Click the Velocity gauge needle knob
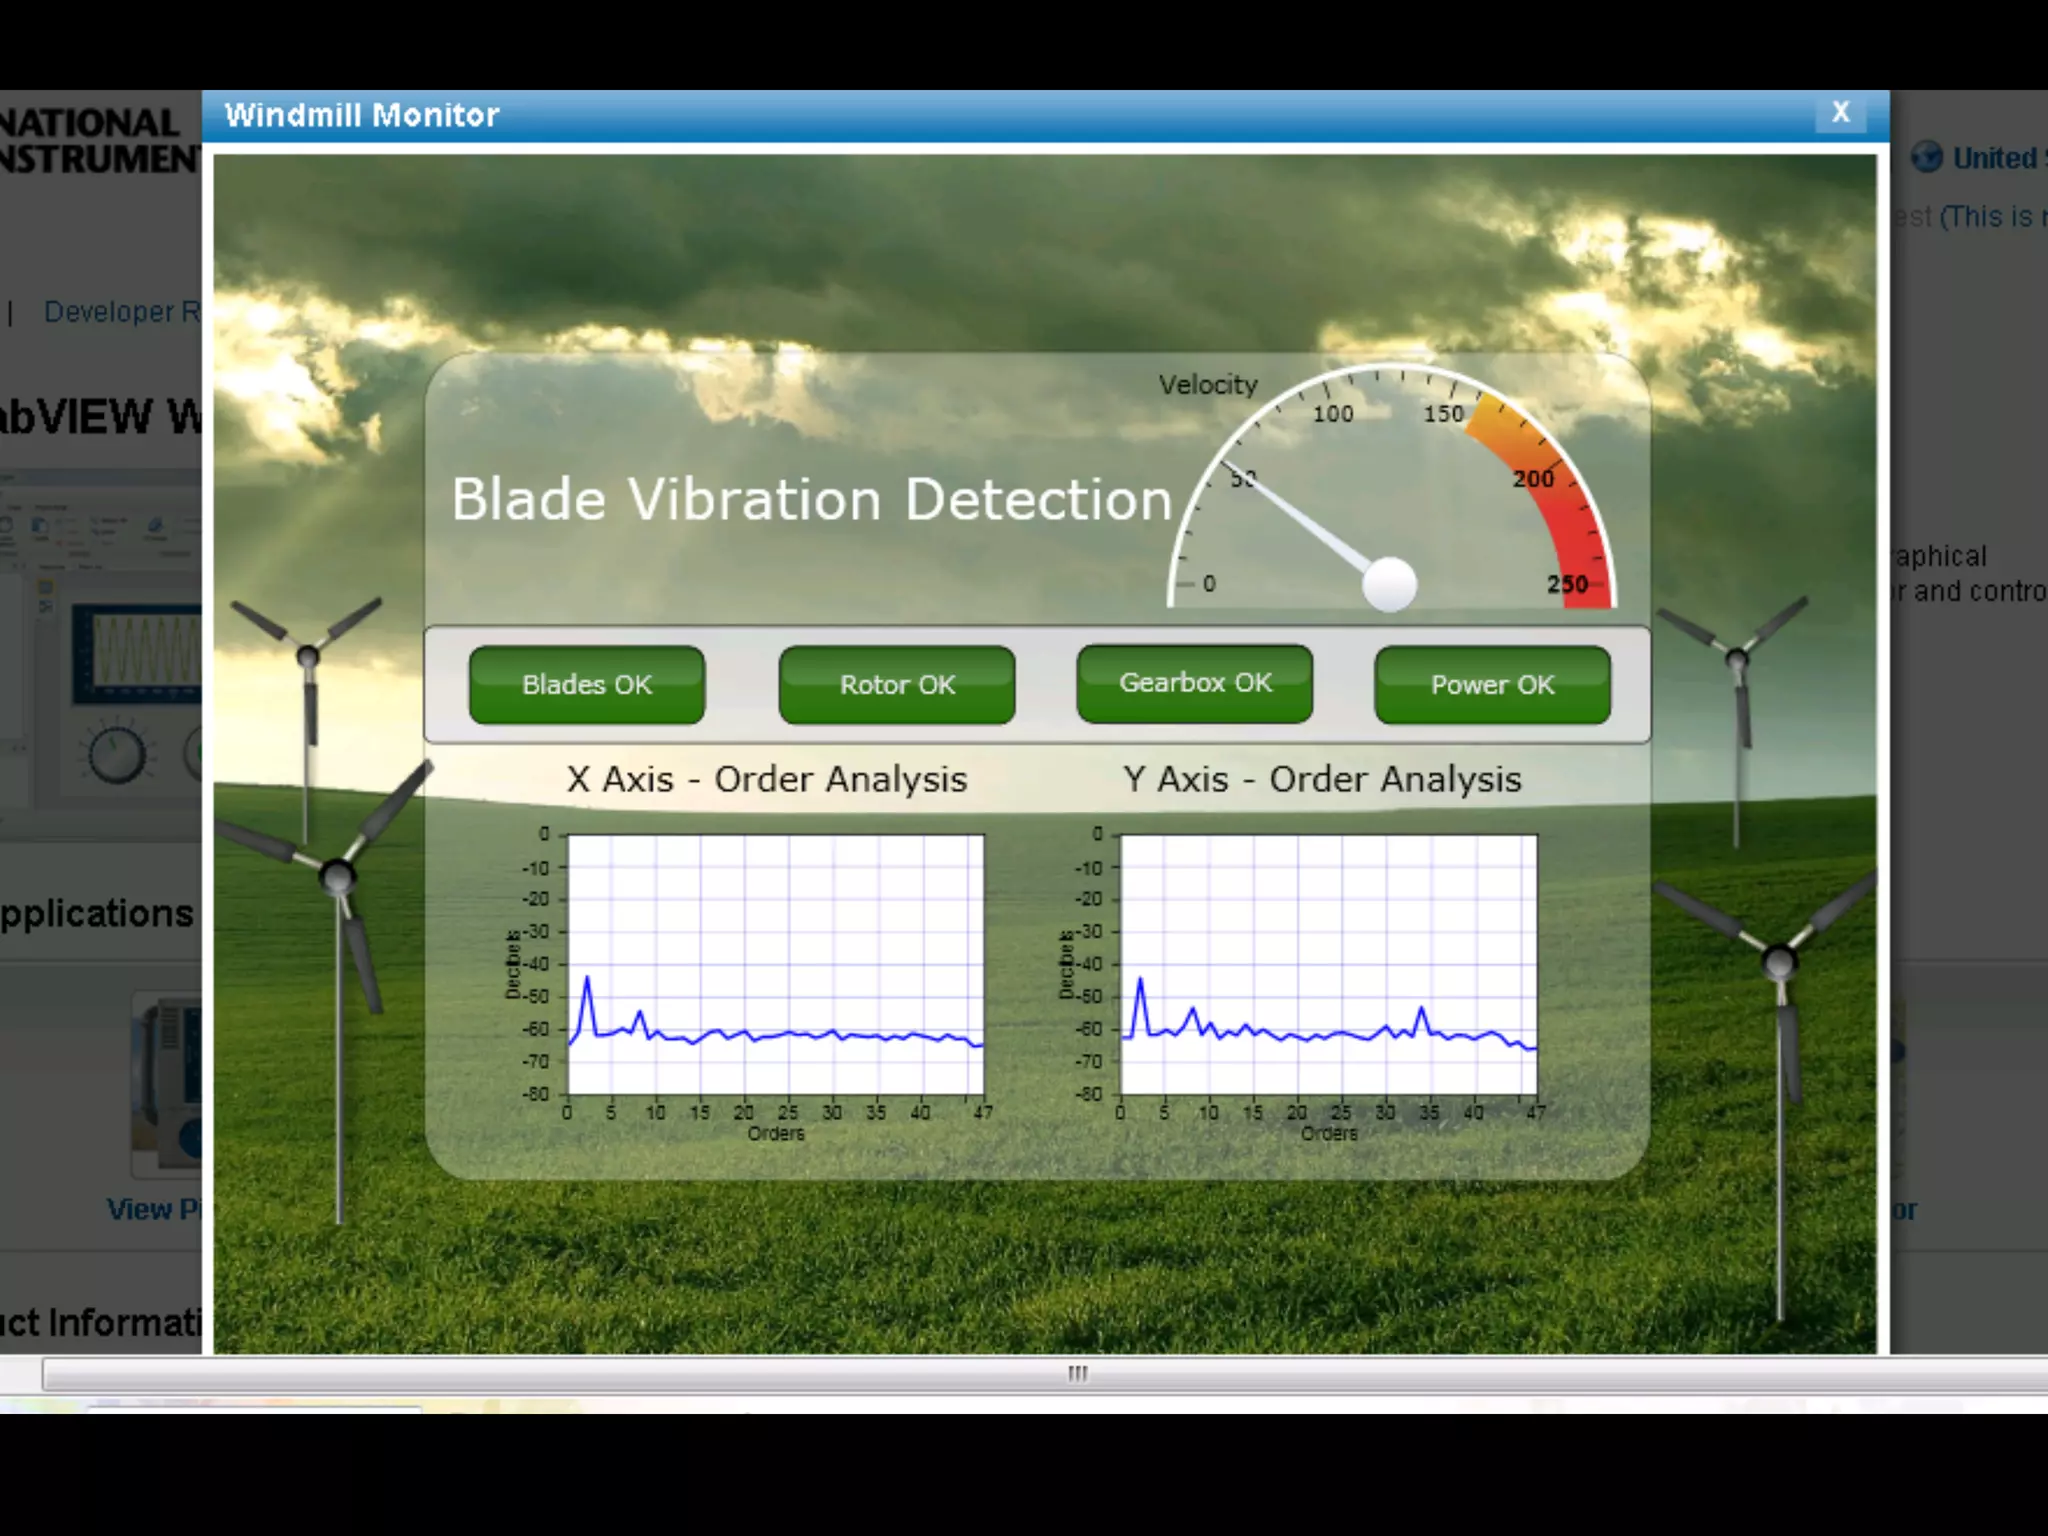2048x1536 pixels. tap(1389, 583)
